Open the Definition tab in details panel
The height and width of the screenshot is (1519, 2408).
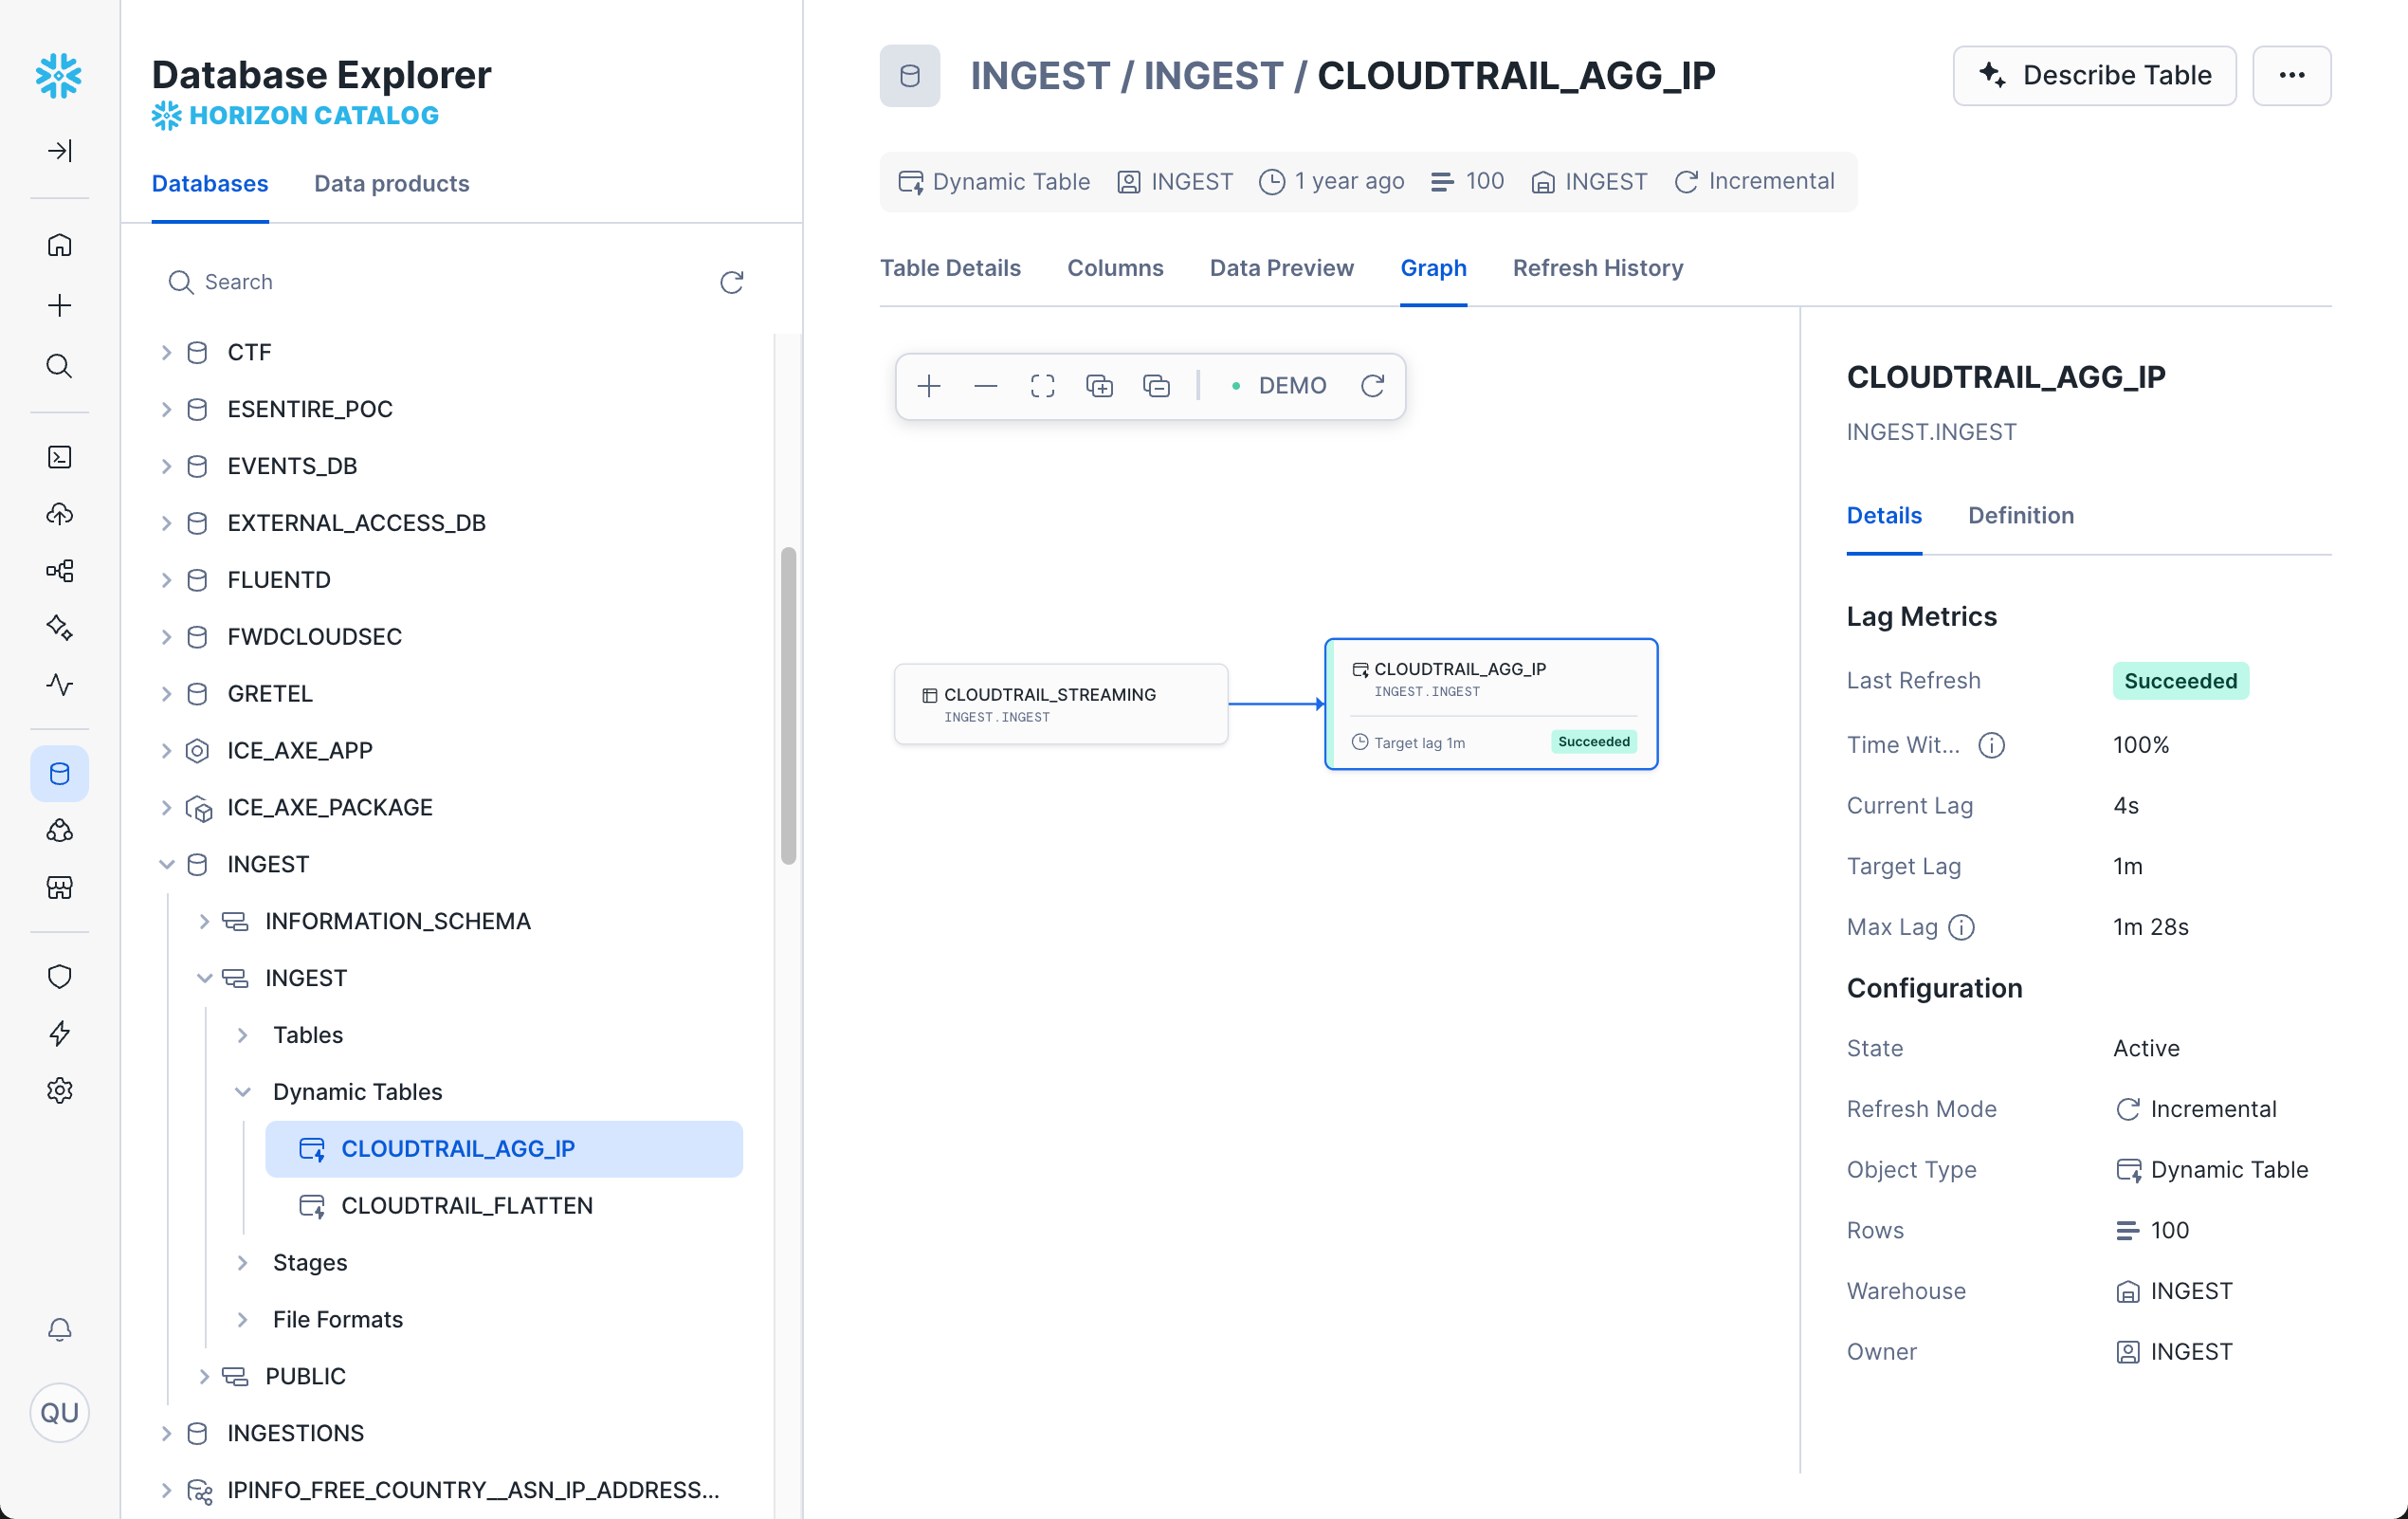click(x=2020, y=515)
